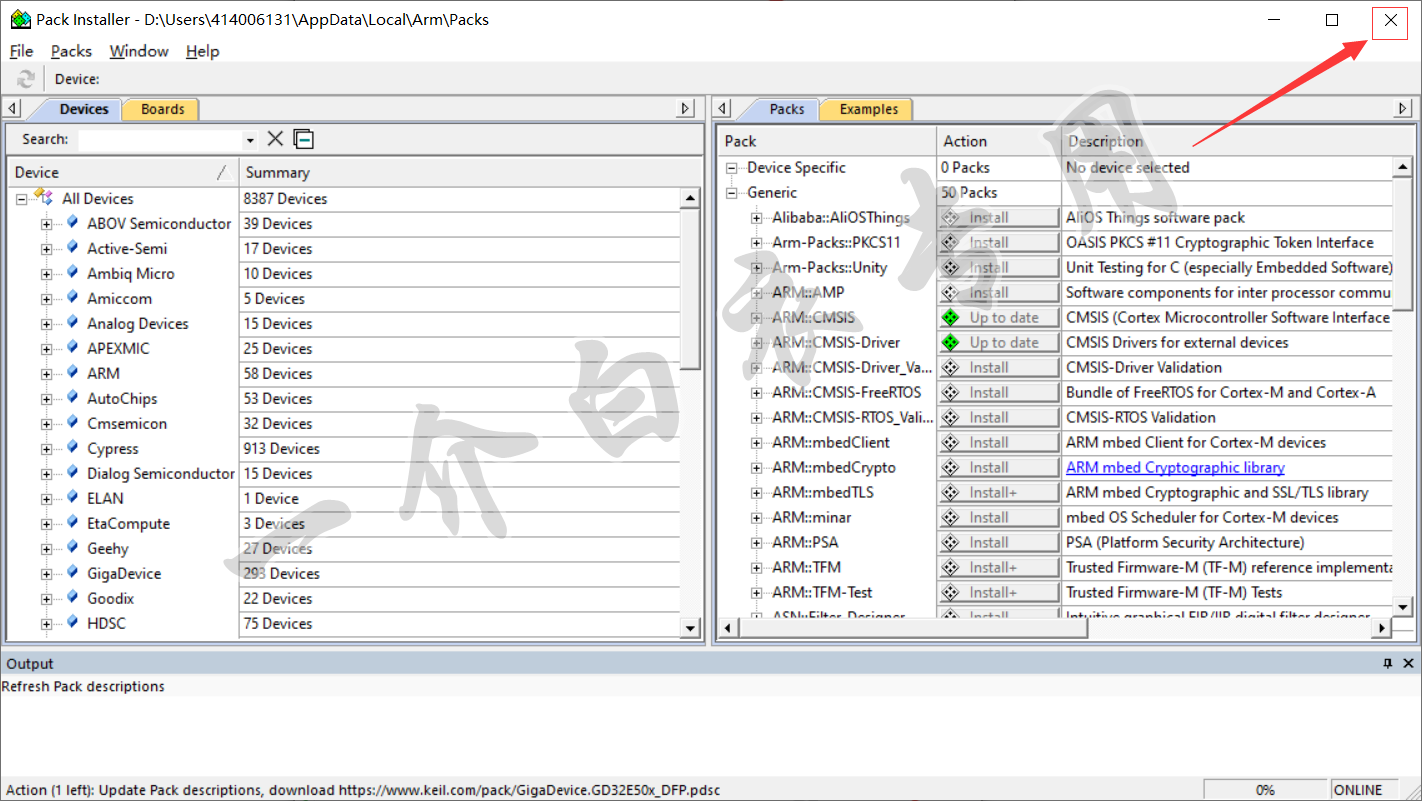The width and height of the screenshot is (1422, 801).
Task: Expand the ARM::CMSIS-FreeRTOS pack
Action: point(757,393)
